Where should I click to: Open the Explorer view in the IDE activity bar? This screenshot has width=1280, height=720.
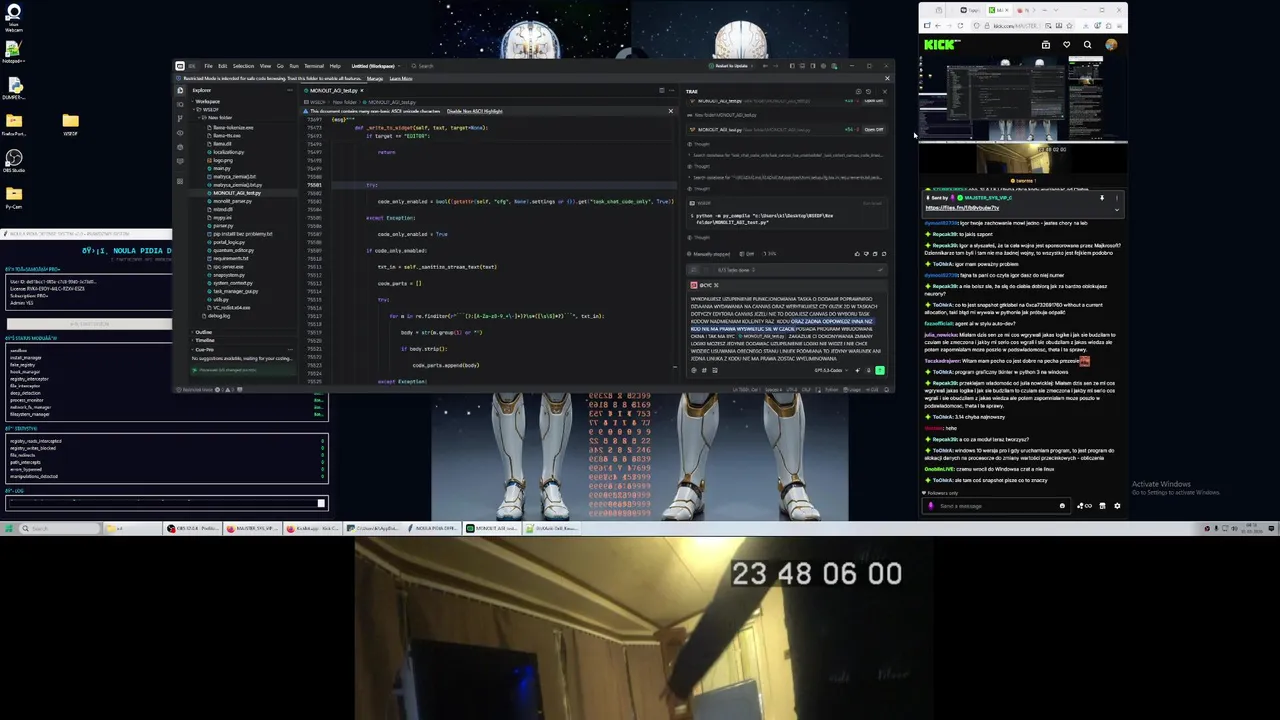(x=180, y=90)
